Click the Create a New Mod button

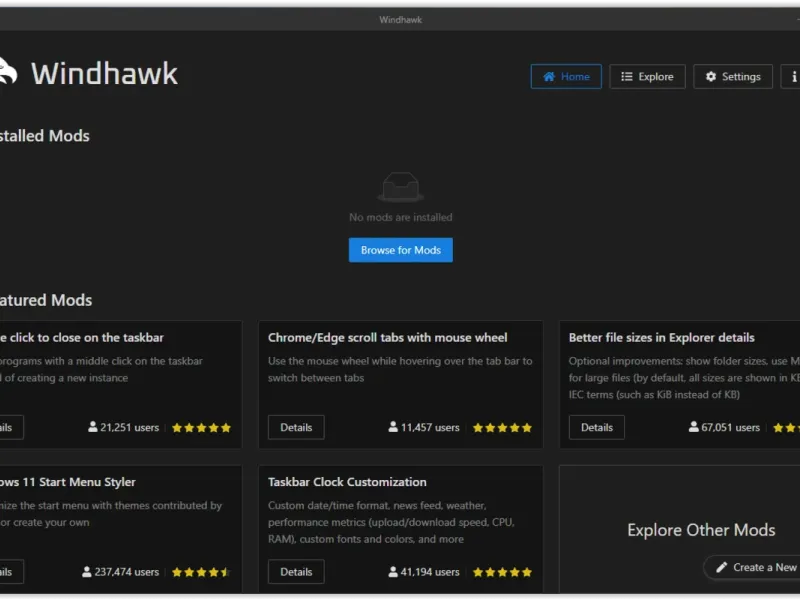point(753,567)
